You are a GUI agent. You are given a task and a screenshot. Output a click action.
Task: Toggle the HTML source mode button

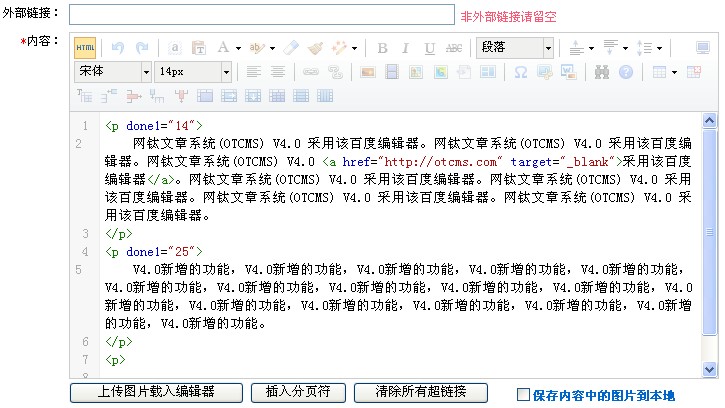[85, 47]
